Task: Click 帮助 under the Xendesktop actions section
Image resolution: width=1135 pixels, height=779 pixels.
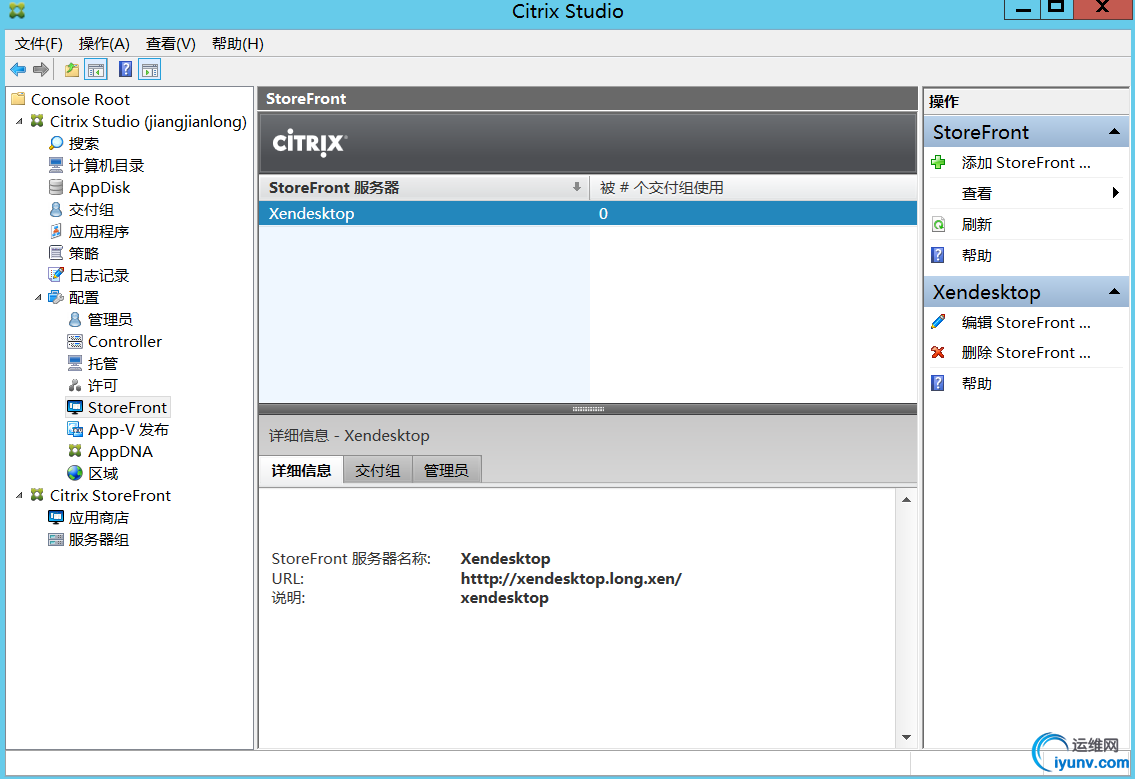Action: 976,384
